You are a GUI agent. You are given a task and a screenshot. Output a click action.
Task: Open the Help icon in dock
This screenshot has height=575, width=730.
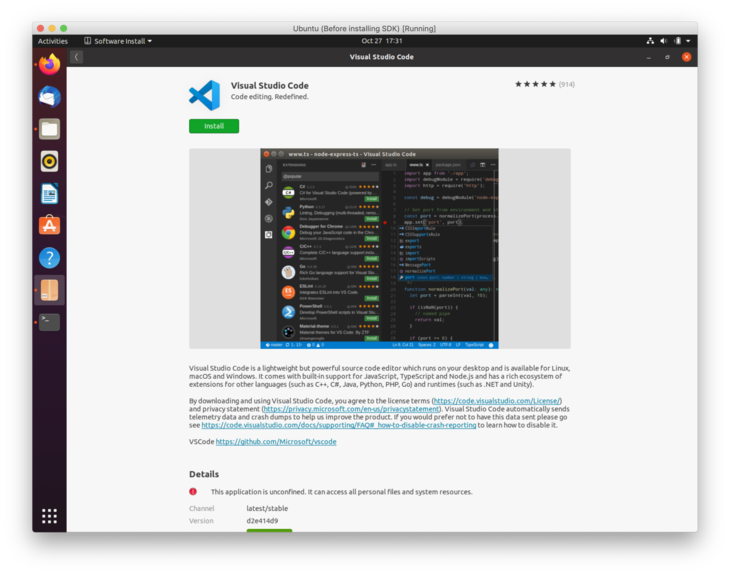49,257
